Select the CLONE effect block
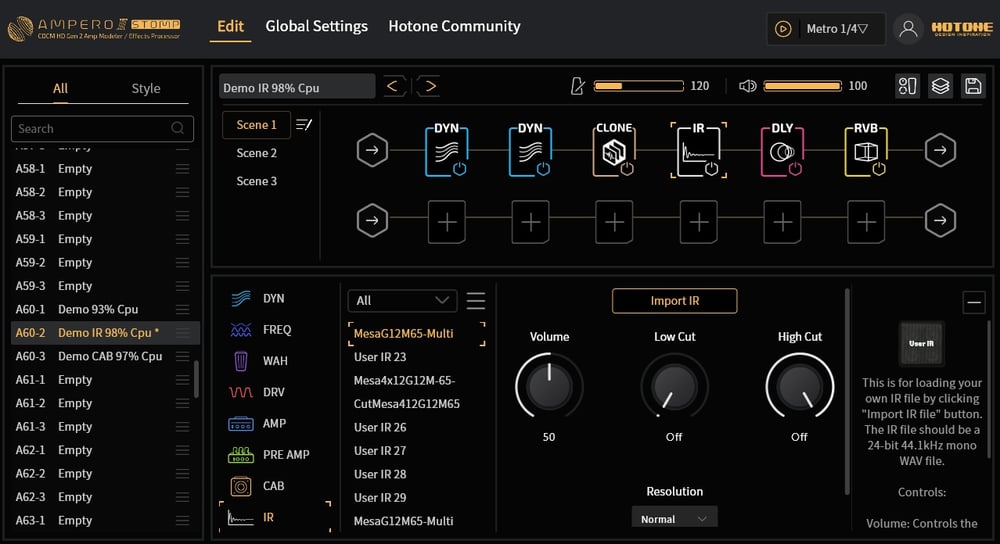 pos(614,151)
